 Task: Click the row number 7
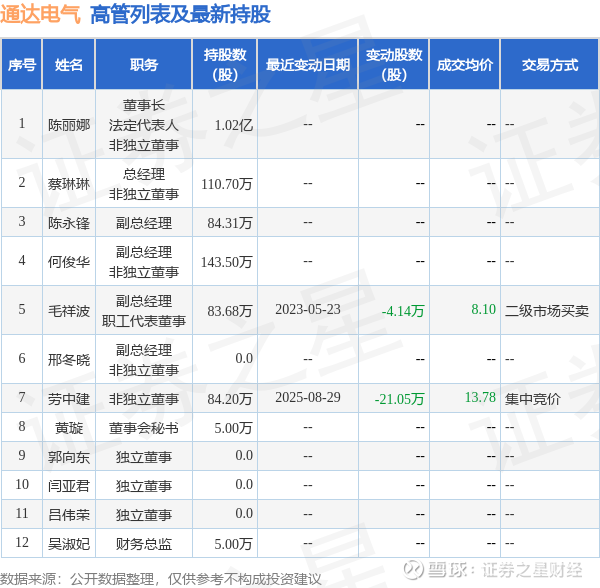pyautogui.click(x=22, y=397)
